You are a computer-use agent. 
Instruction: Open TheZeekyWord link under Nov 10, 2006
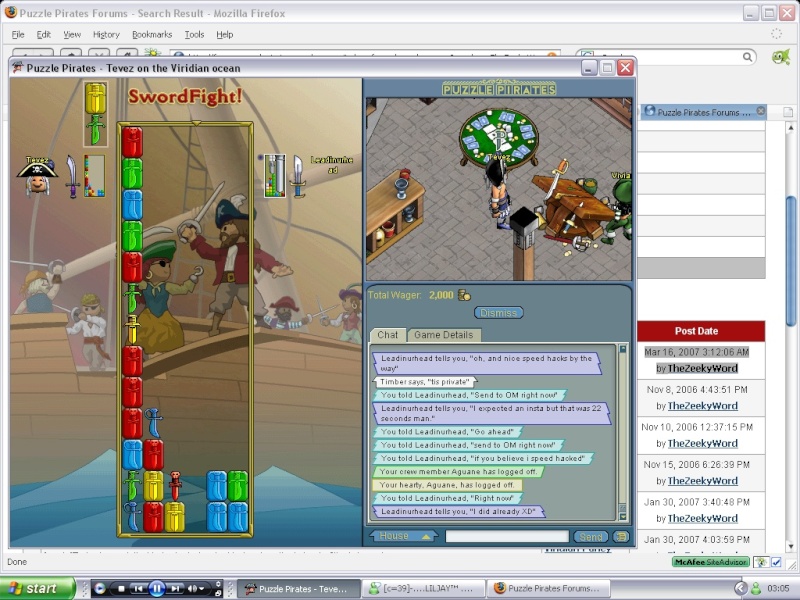coord(703,443)
